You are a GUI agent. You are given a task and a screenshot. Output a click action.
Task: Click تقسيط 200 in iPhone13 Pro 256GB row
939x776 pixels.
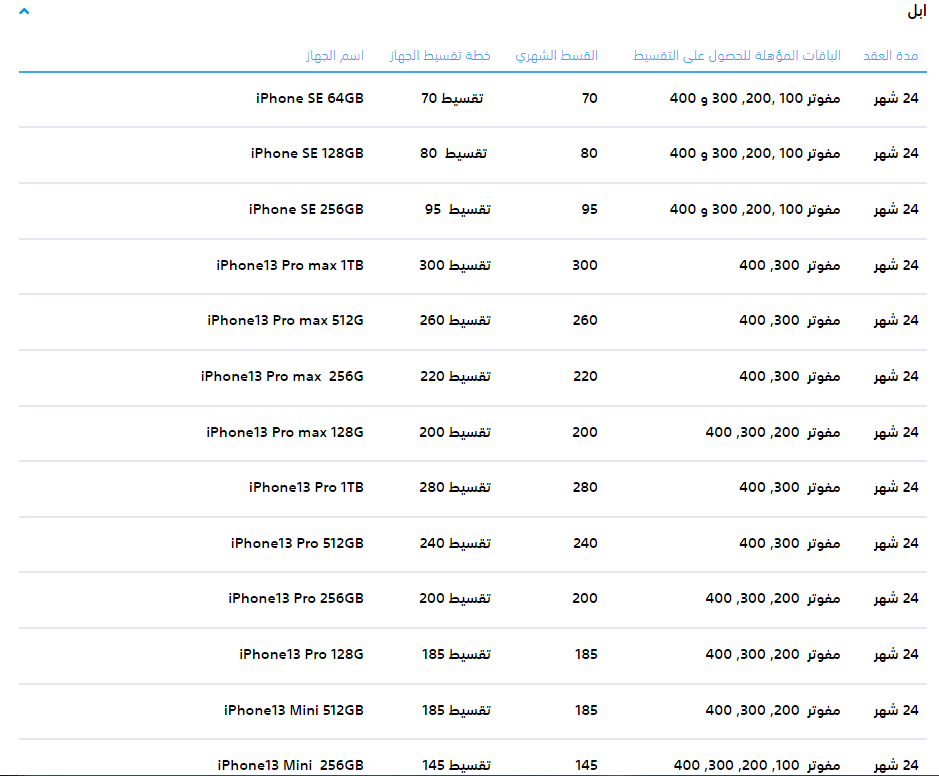(x=455, y=598)
